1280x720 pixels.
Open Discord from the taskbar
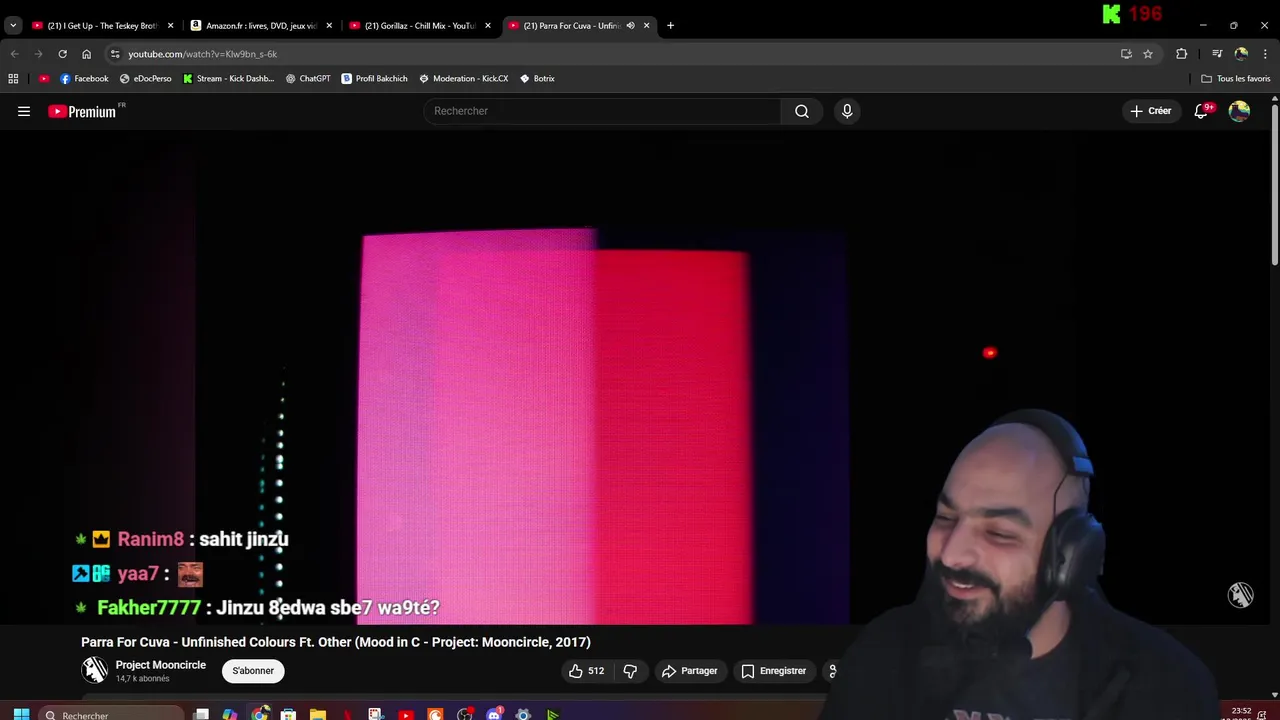coord(494,714)
